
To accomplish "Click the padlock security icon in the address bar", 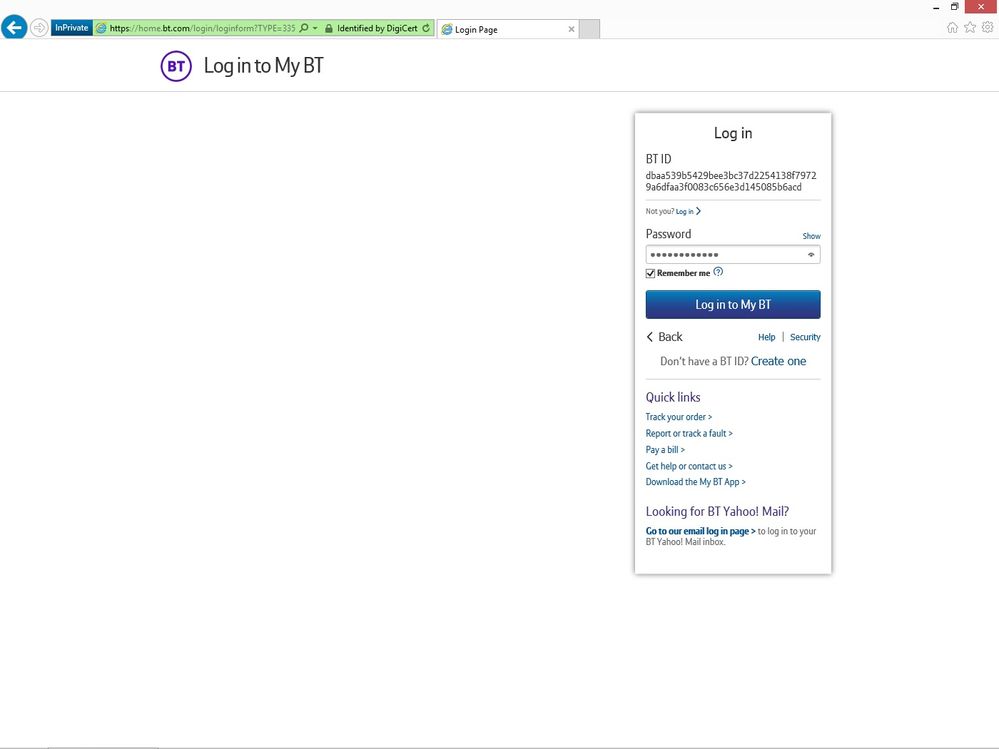I will [x=328, y=29].
